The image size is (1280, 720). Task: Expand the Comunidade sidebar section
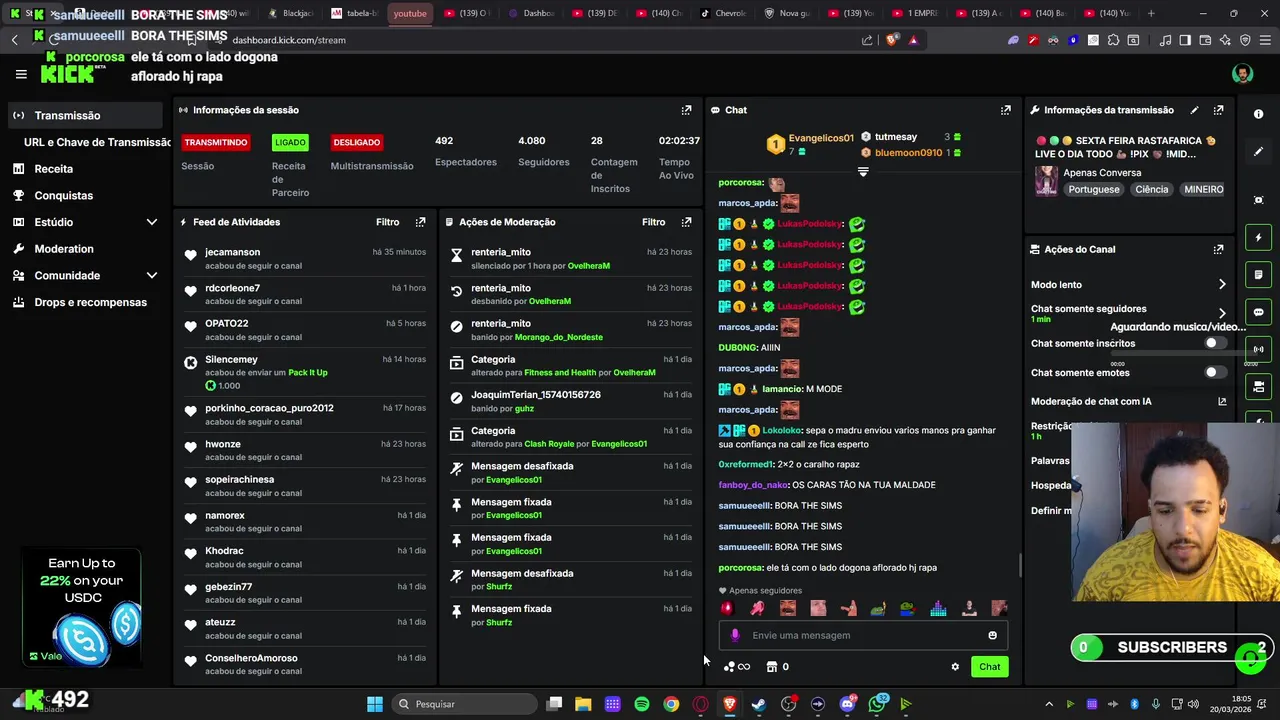[152, 275]
